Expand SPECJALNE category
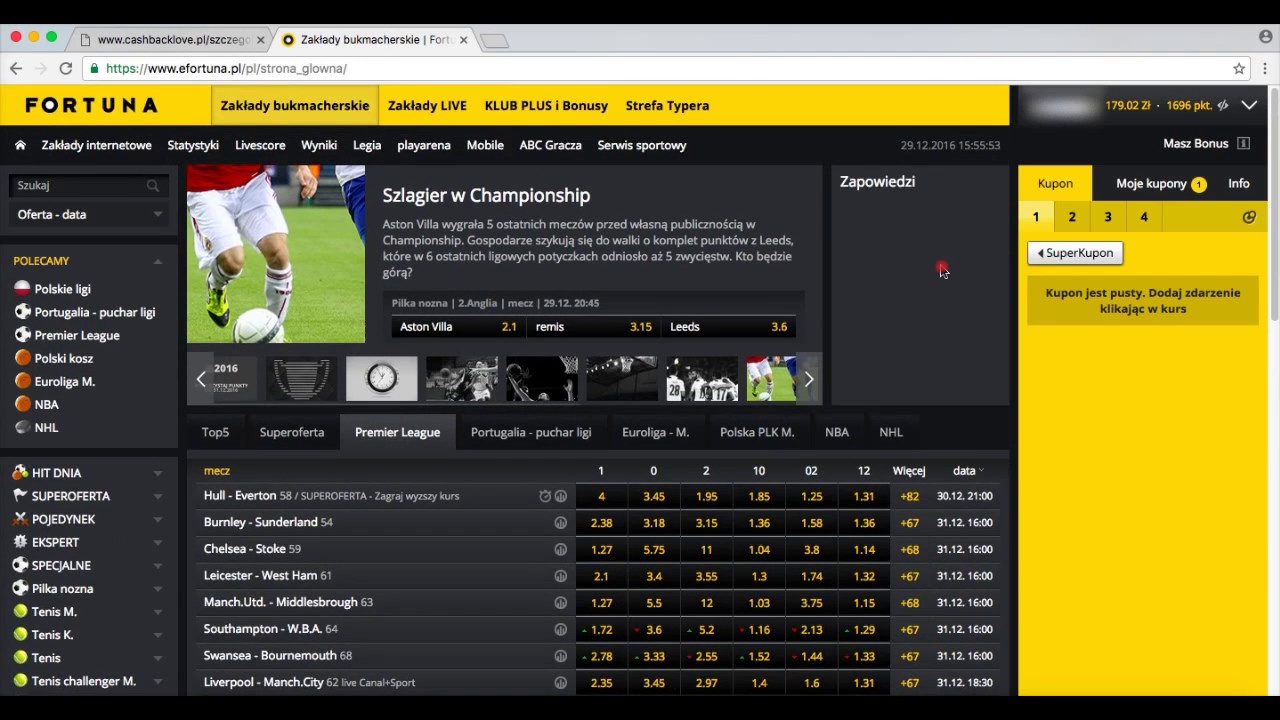The height and width of the screenshot is (720, 1280). click(x=157, y=565)
